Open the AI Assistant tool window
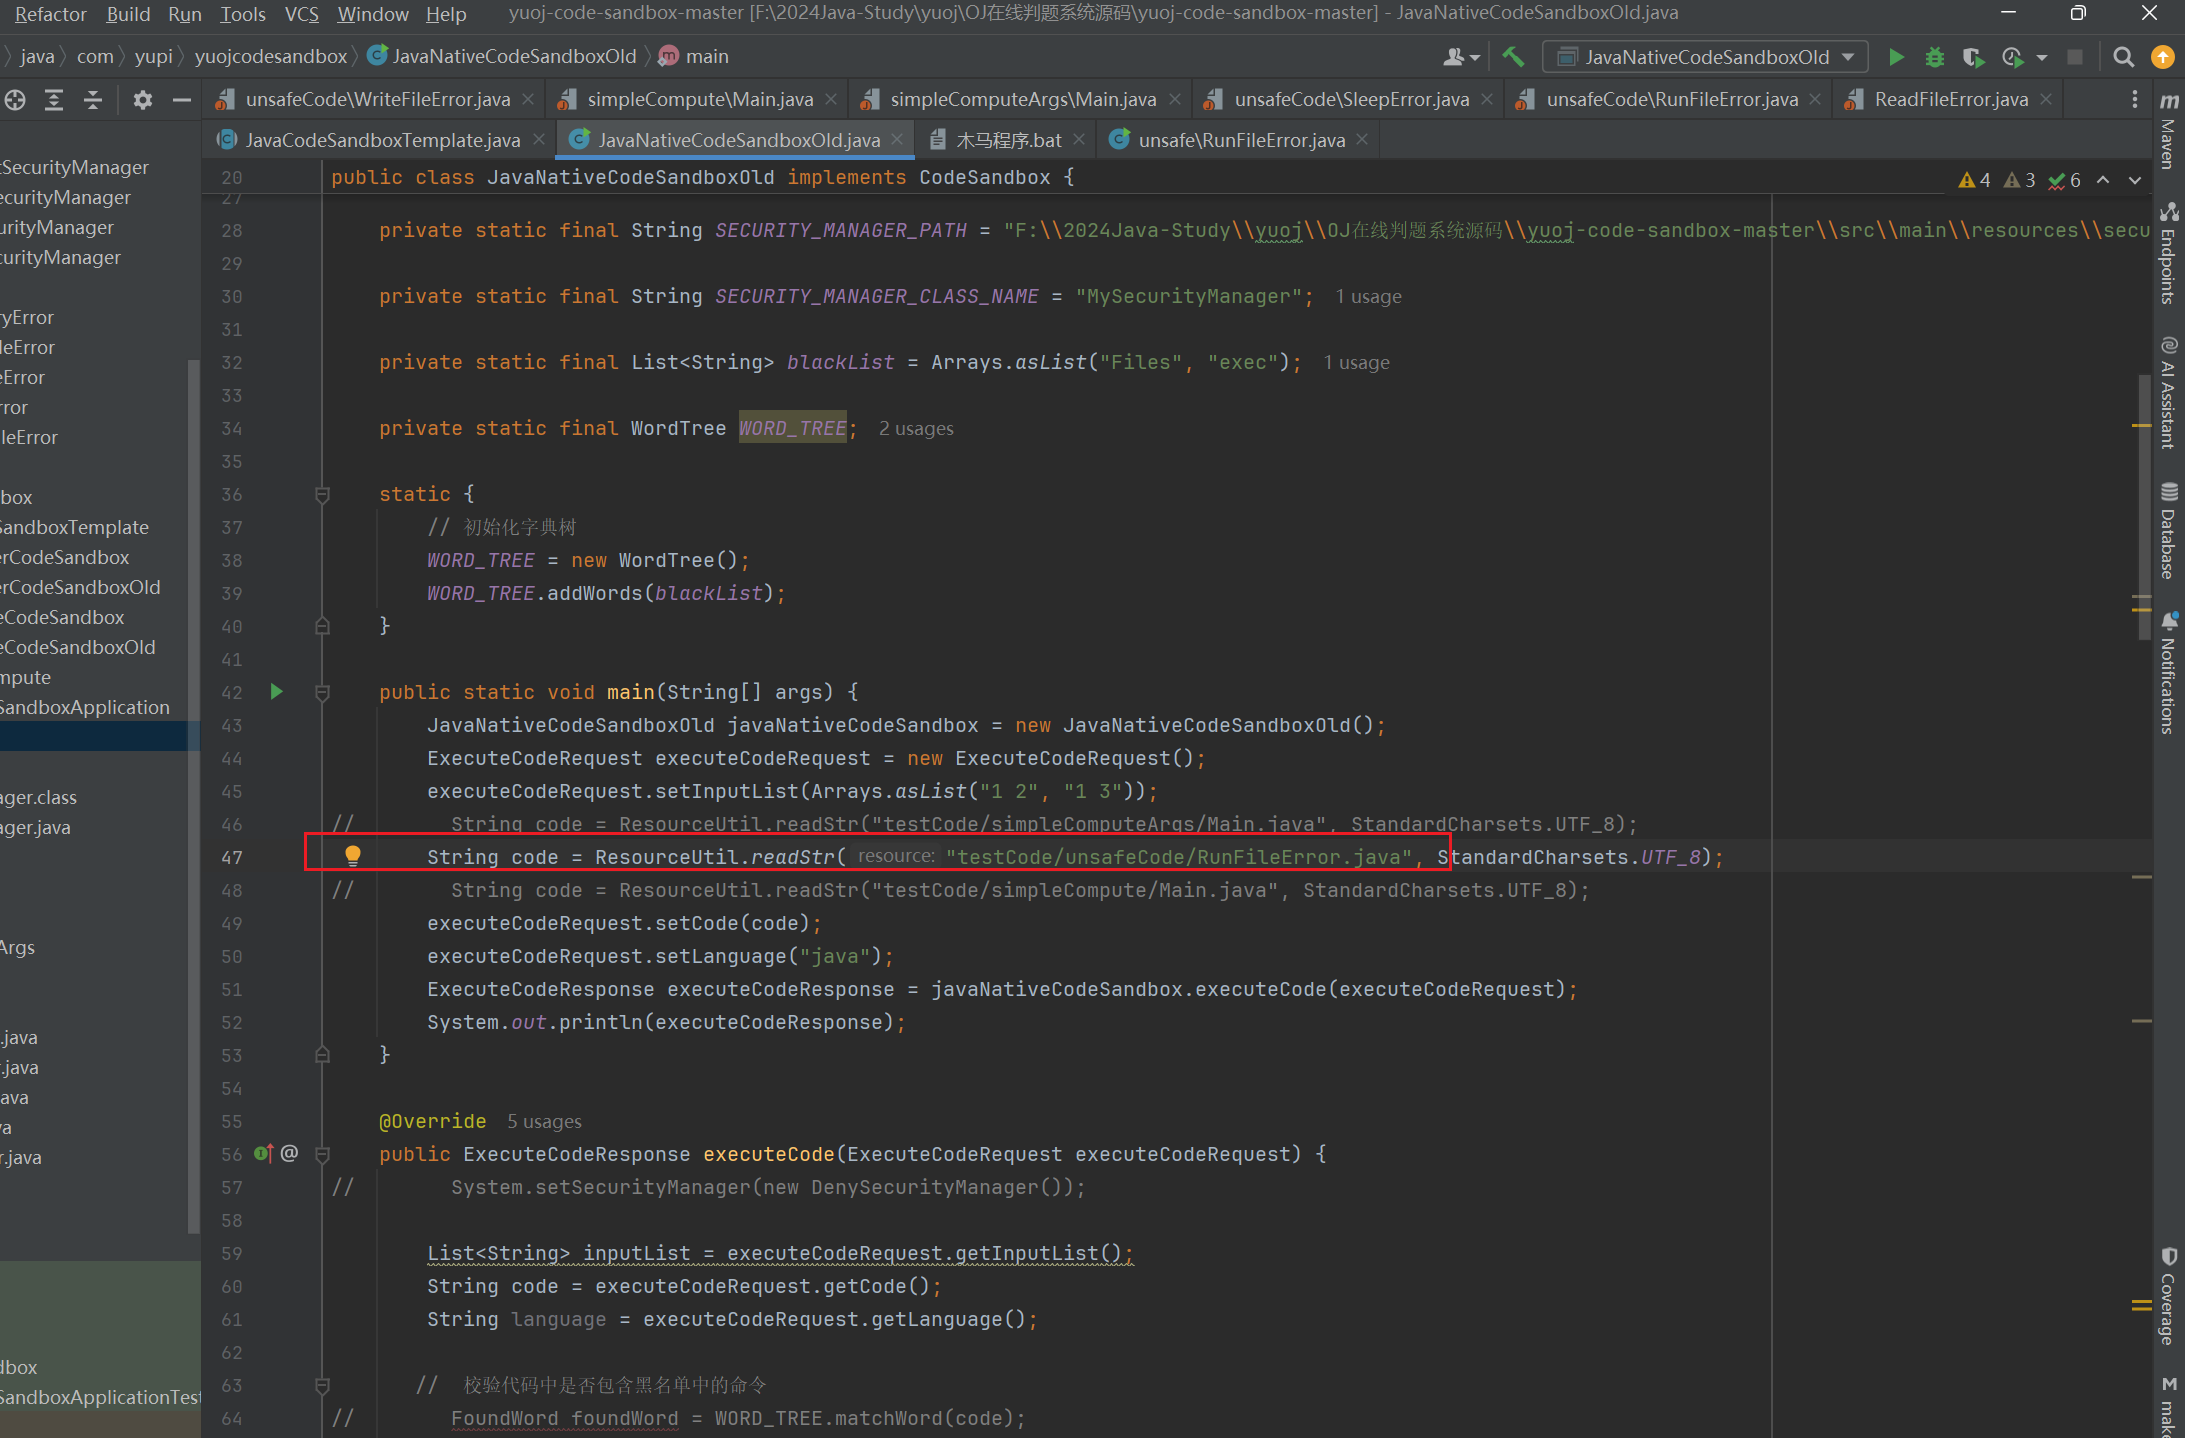This screenshot has width=2185, height=1438. click(x=2168, y=392)
